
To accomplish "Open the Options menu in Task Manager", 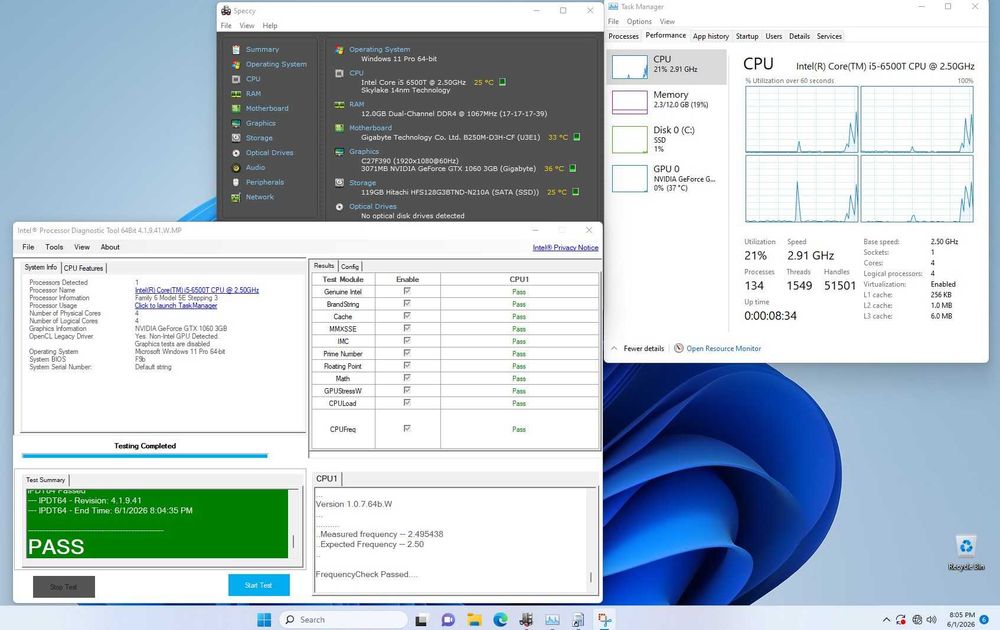I will (639, 21).
